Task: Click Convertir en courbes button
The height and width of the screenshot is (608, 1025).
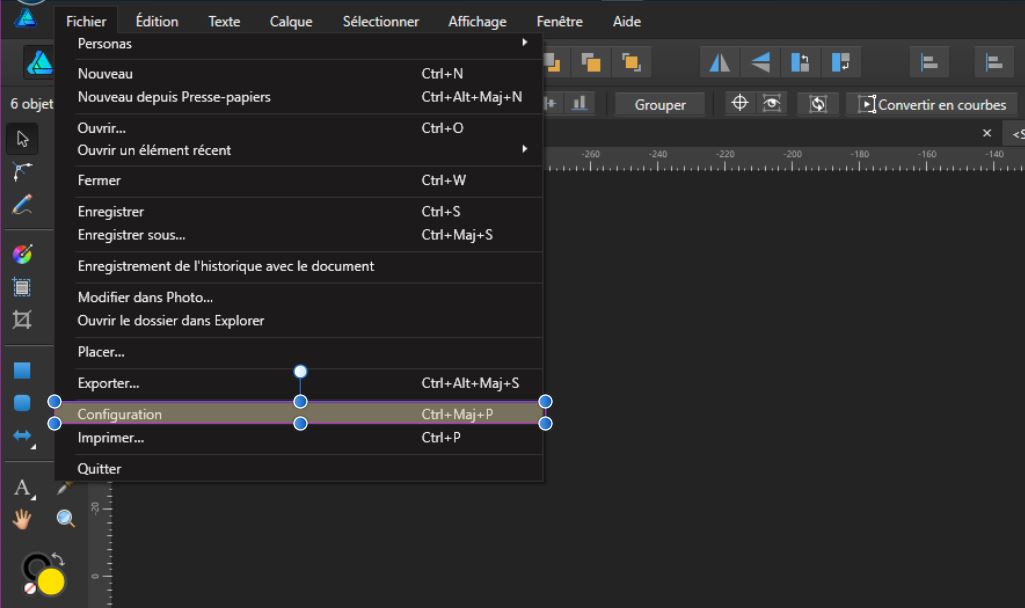Action: pyautogui.click(x=932, y=105)
